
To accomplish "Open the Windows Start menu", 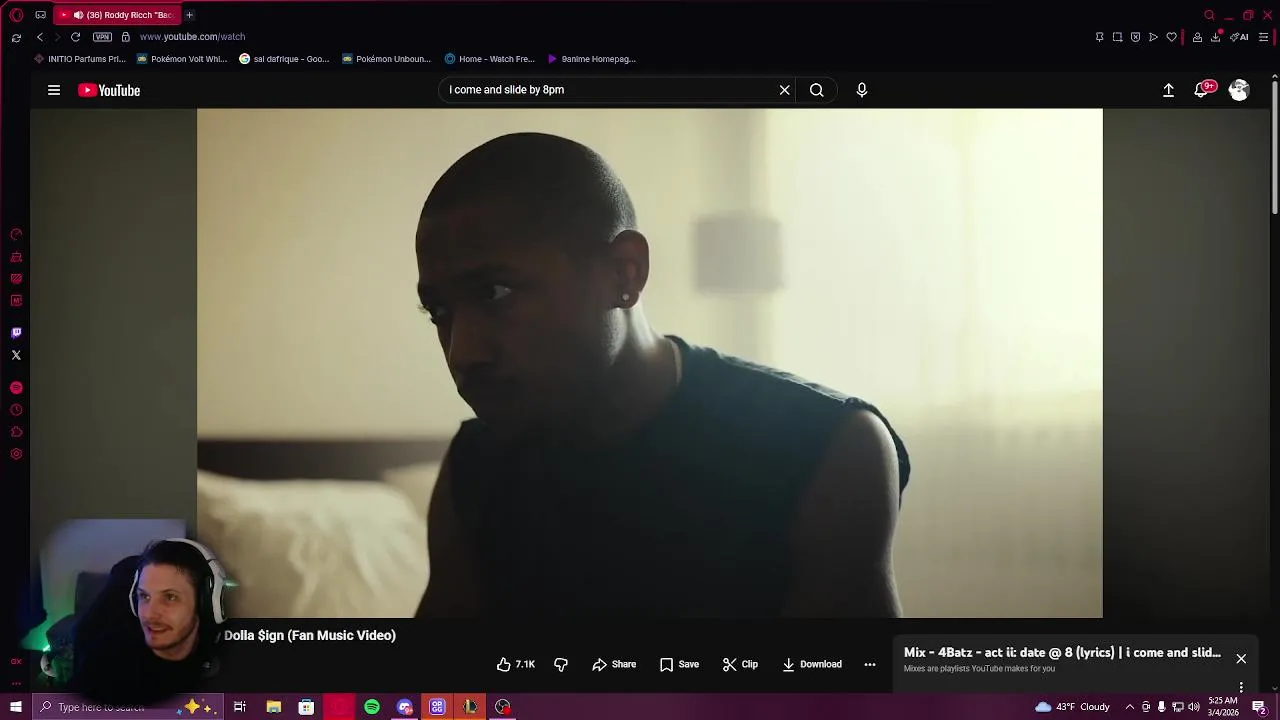I will tap(15, 707).
